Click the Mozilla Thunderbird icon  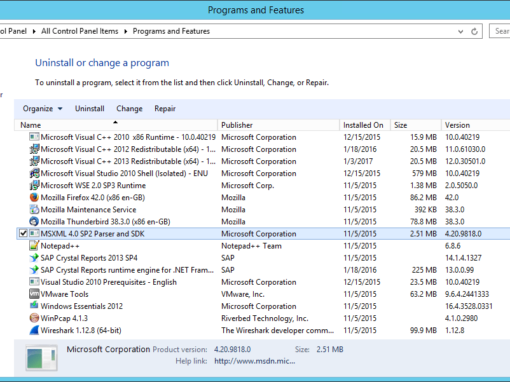34,221
